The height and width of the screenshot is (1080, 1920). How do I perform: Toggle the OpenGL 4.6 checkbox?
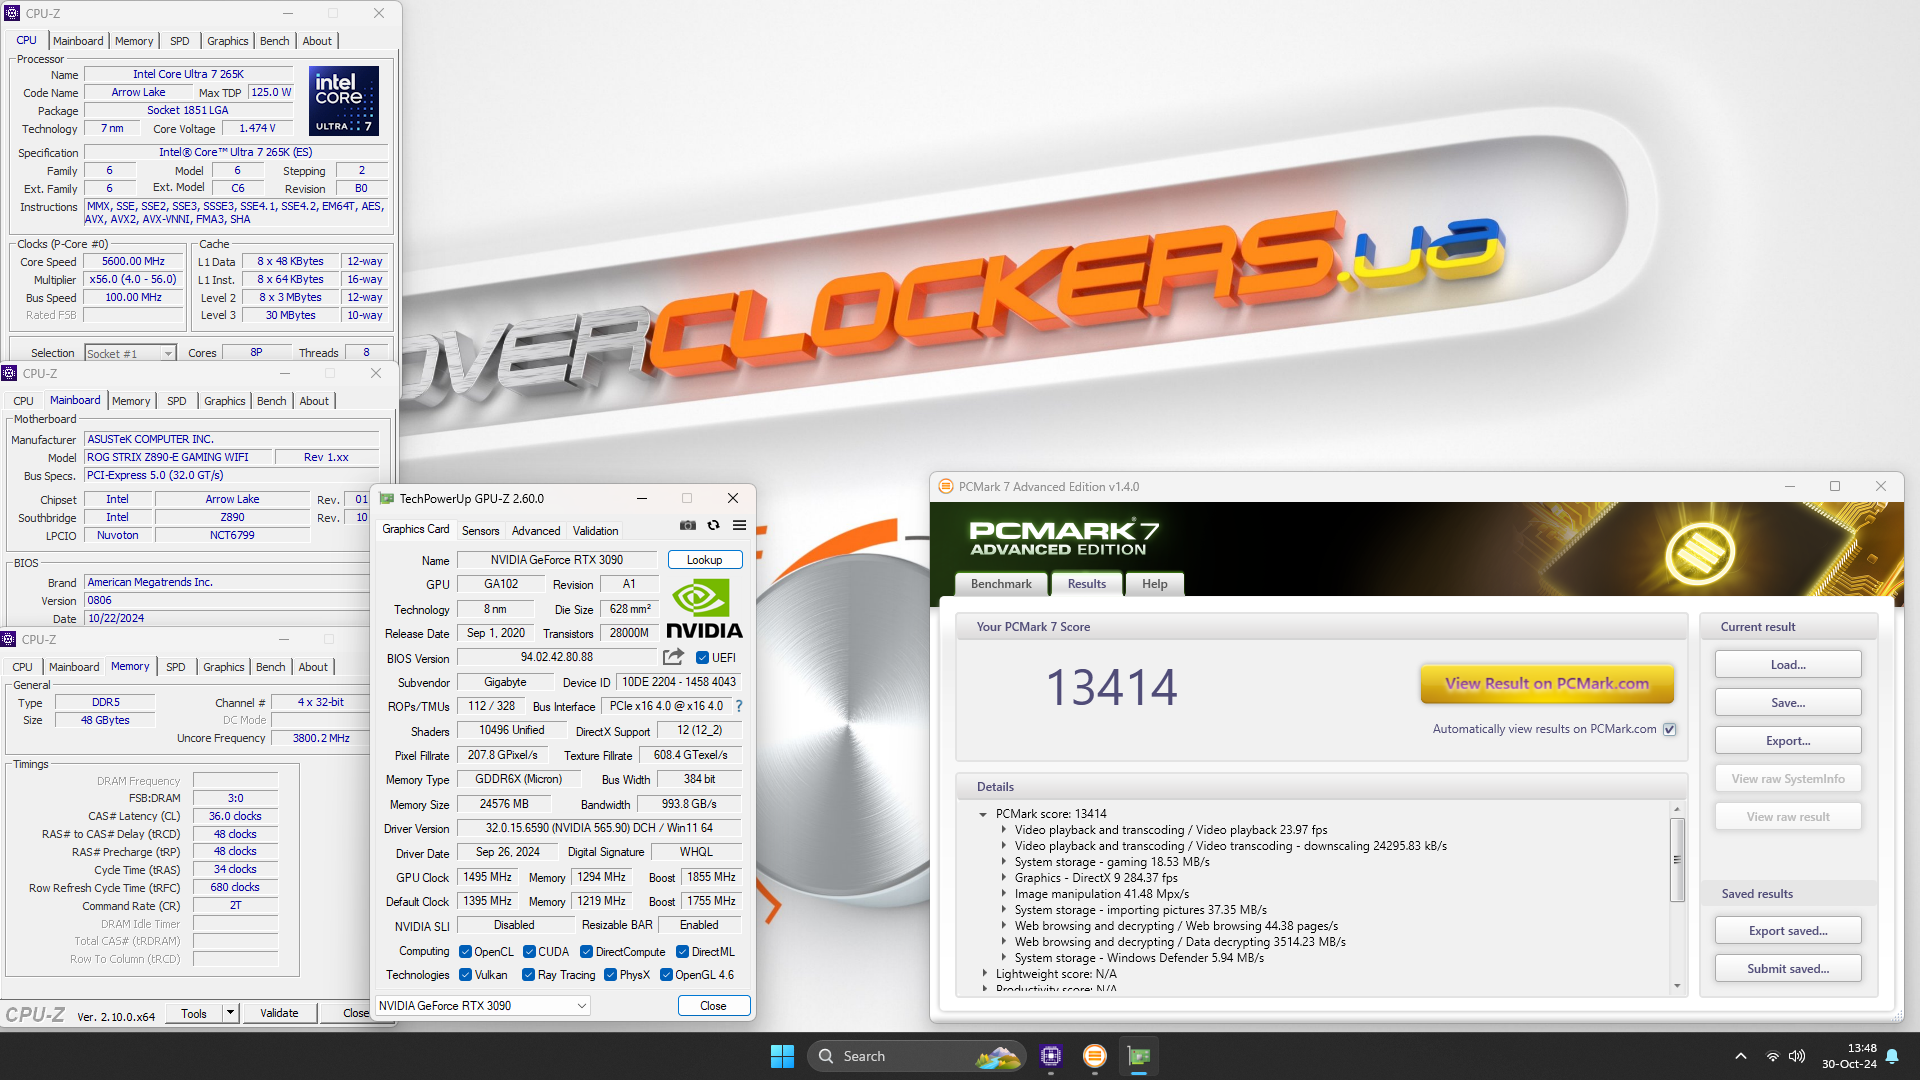pyautogui.click(x=666, y=975)
